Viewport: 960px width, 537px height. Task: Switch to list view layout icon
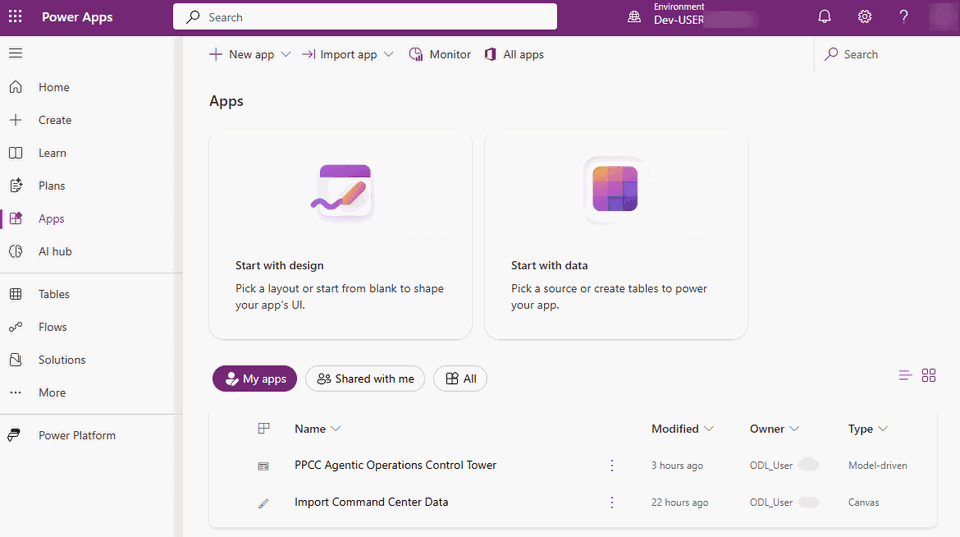click(905, 375)
